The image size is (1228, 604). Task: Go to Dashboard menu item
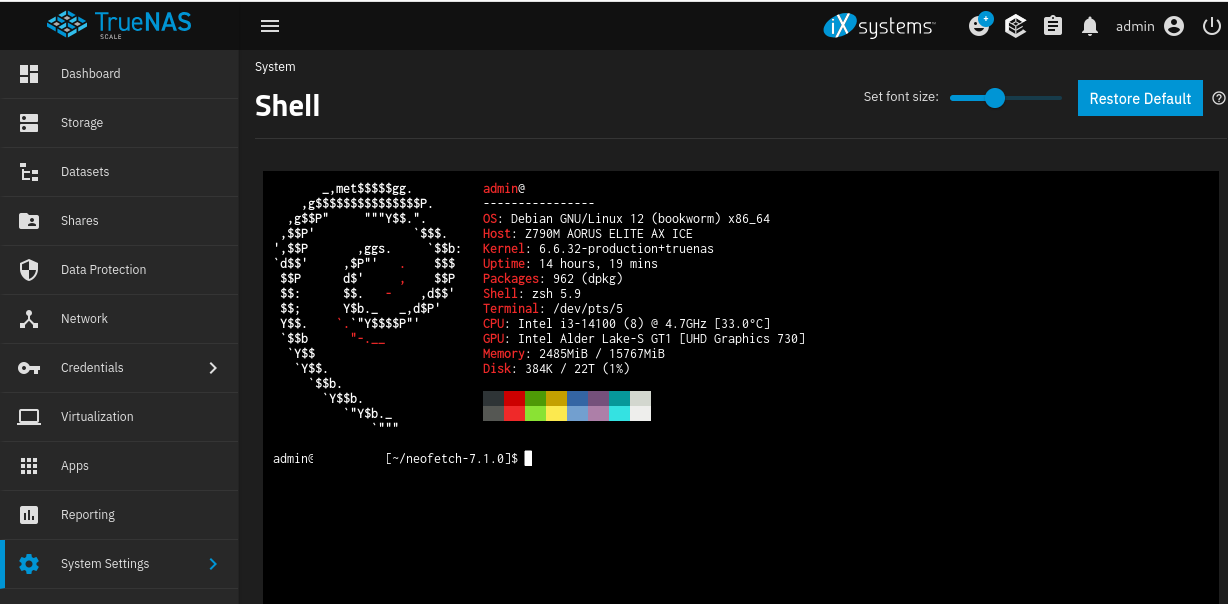(120, 73)
